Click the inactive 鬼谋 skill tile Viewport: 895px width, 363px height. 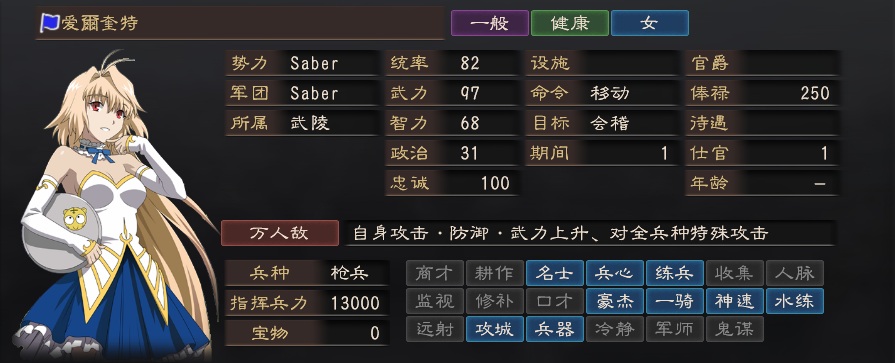[x=735, y=329]
